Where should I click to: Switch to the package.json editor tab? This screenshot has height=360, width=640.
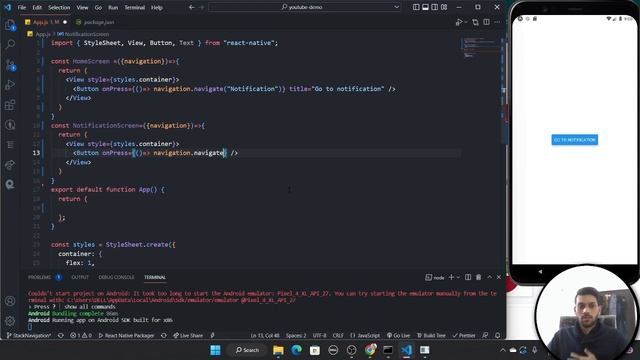click(95, 22)
